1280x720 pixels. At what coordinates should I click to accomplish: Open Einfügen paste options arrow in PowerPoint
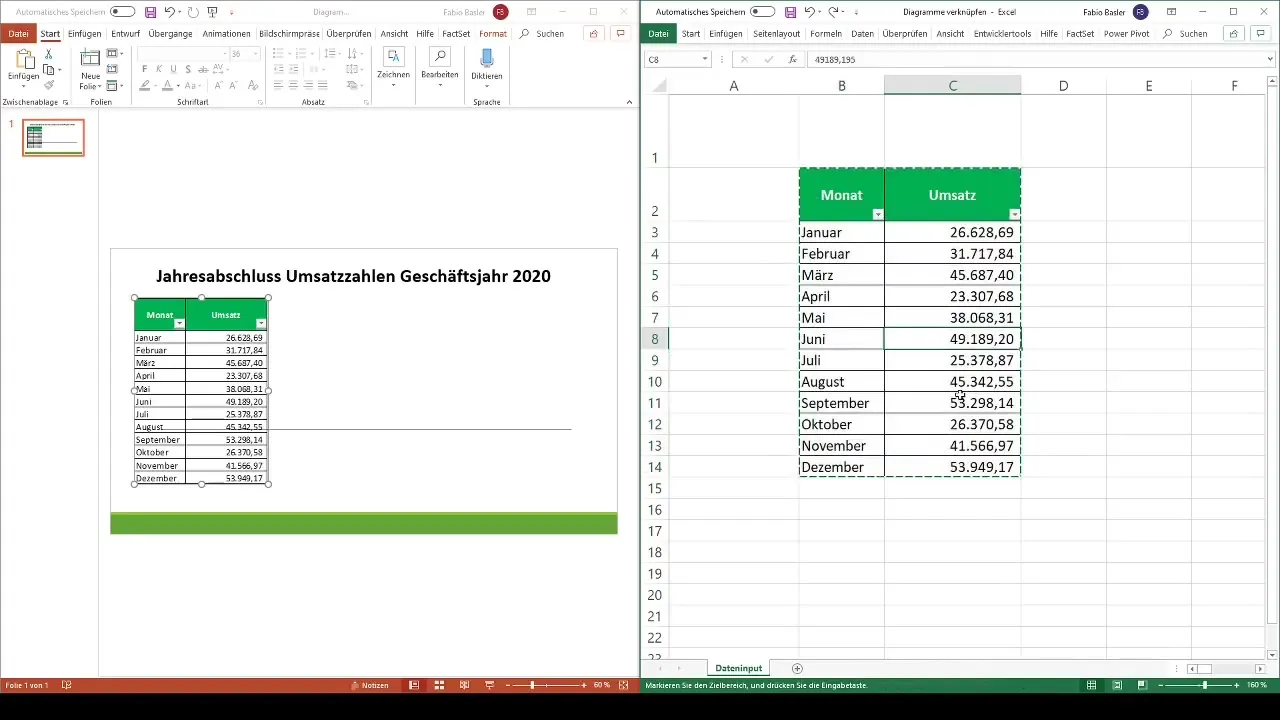[x=22, y=86]
